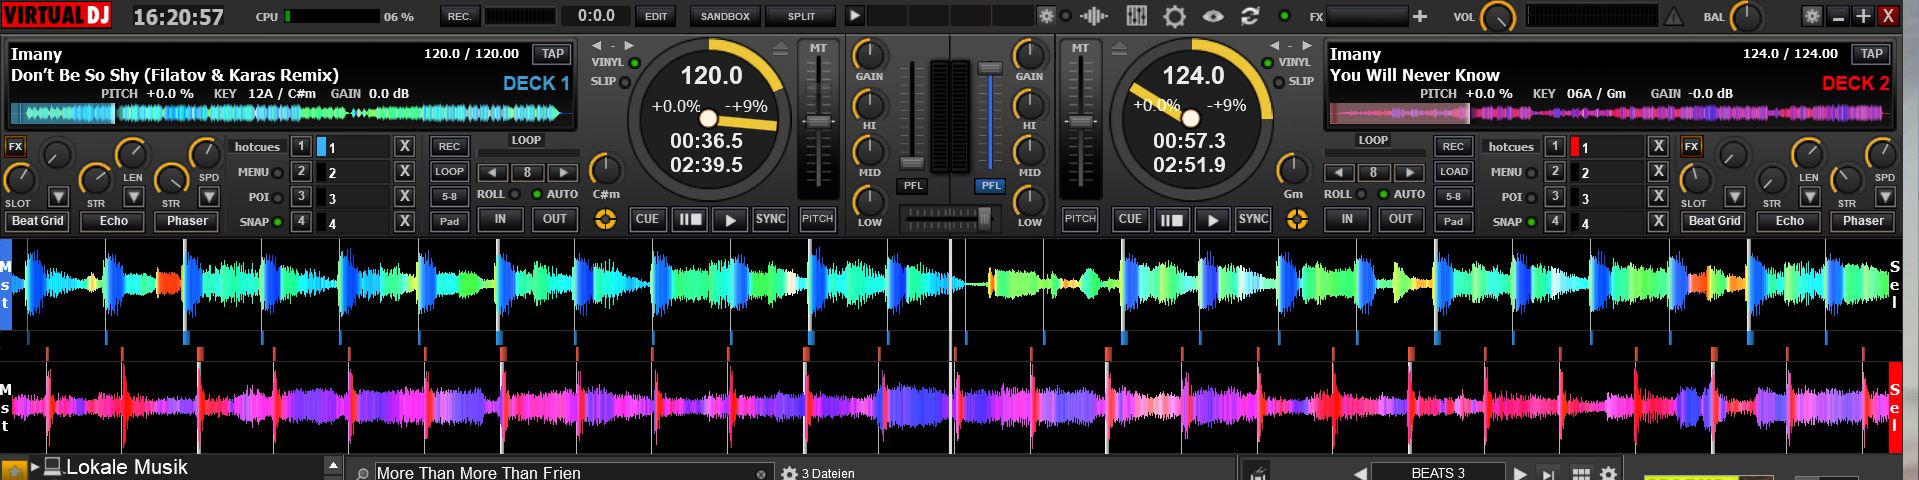Eject track from Deck 2
Screen dimensions: 1919x480
click(x=1119, y=49)
